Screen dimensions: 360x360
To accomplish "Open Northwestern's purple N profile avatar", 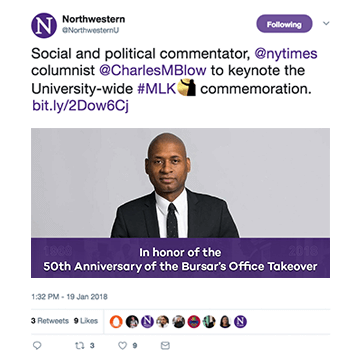I will coord(44,25).
